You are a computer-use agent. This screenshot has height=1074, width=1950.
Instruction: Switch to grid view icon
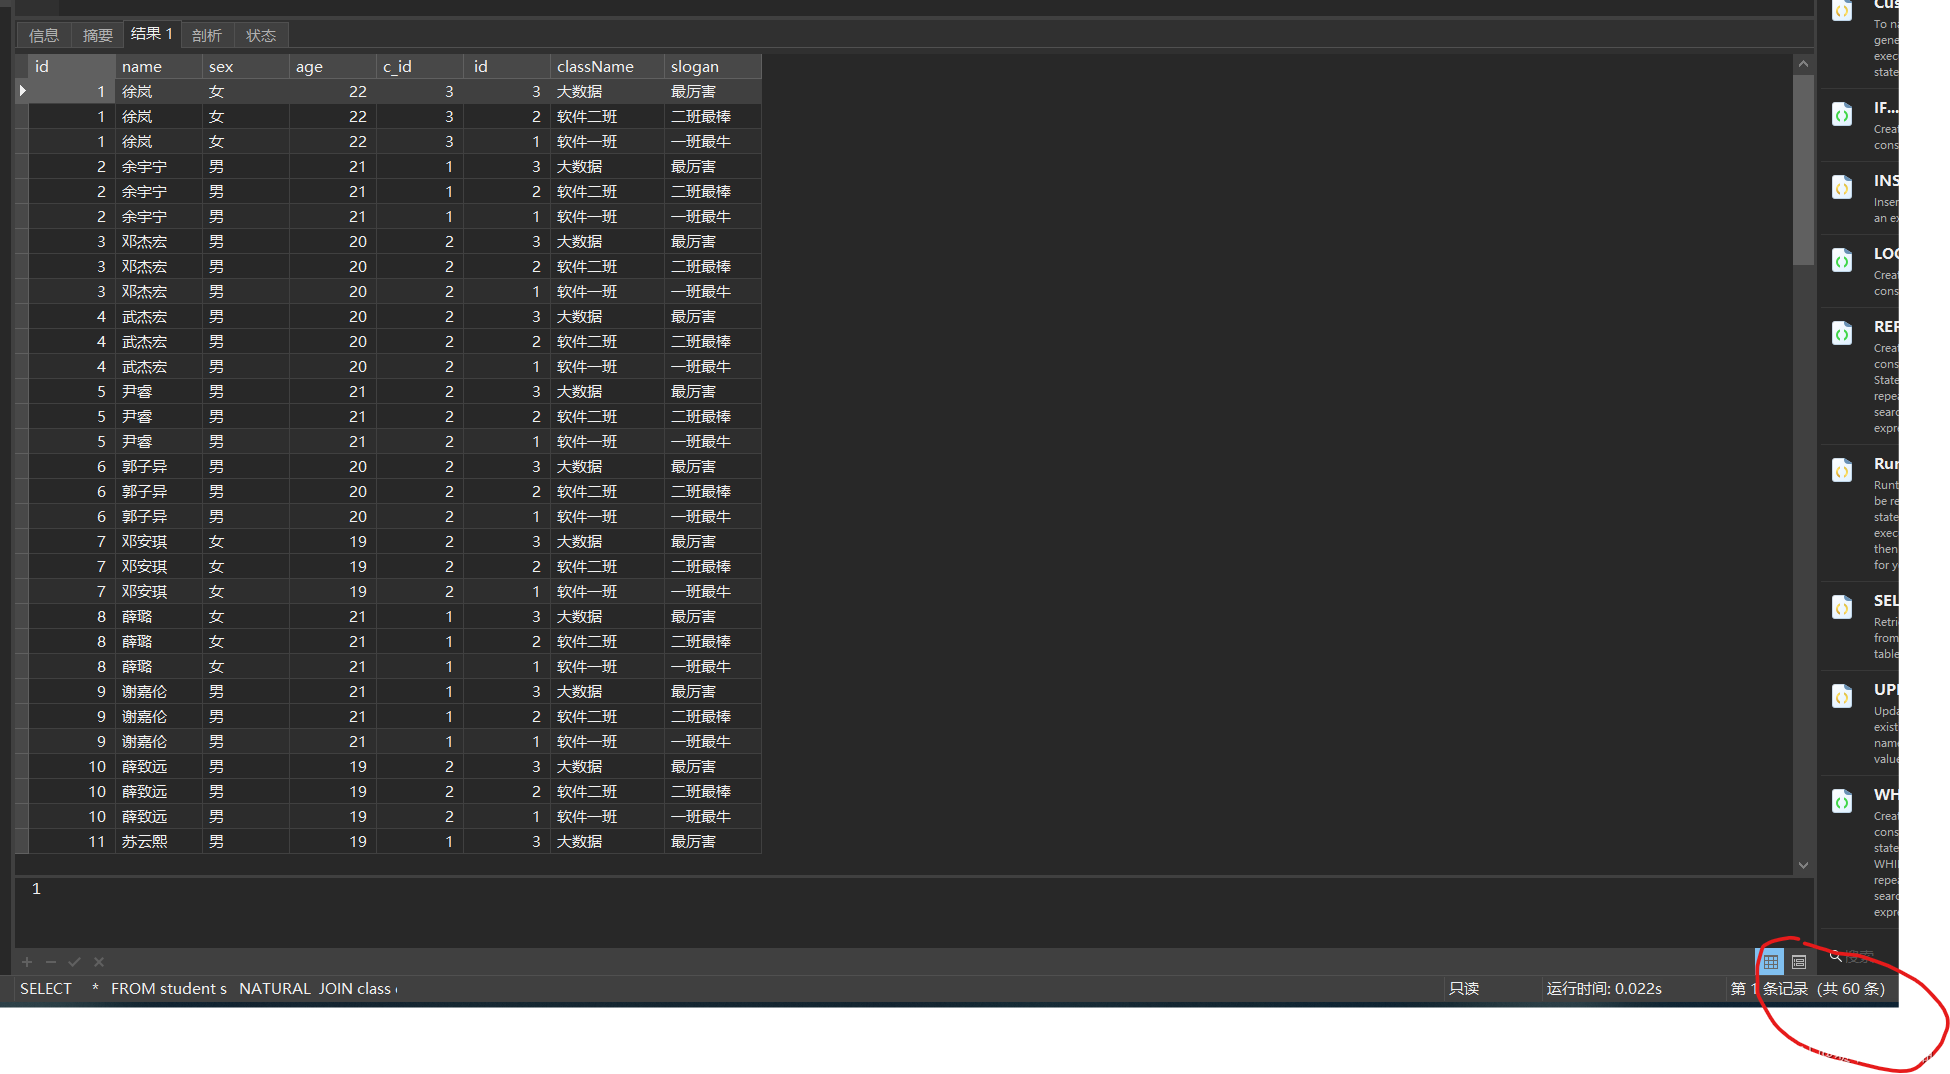pos(1771,962)
